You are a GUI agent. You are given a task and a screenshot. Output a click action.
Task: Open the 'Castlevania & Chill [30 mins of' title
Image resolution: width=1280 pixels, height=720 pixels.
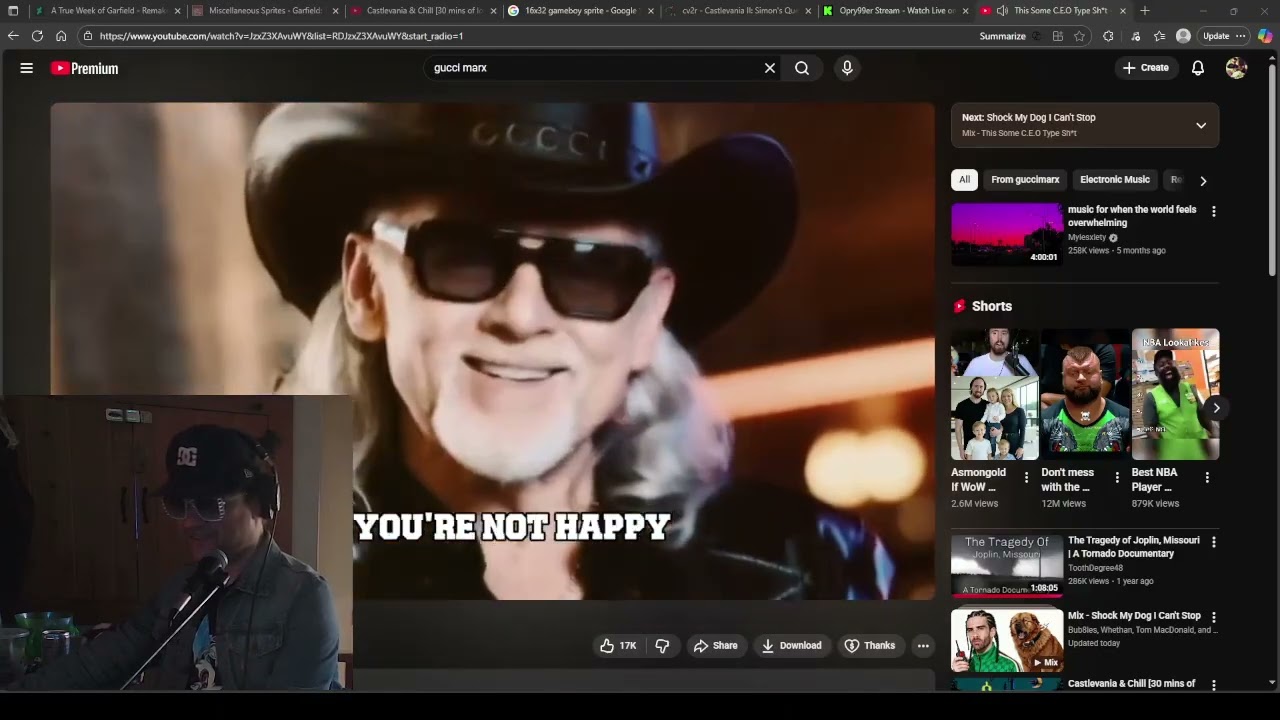click(1132, 684)
